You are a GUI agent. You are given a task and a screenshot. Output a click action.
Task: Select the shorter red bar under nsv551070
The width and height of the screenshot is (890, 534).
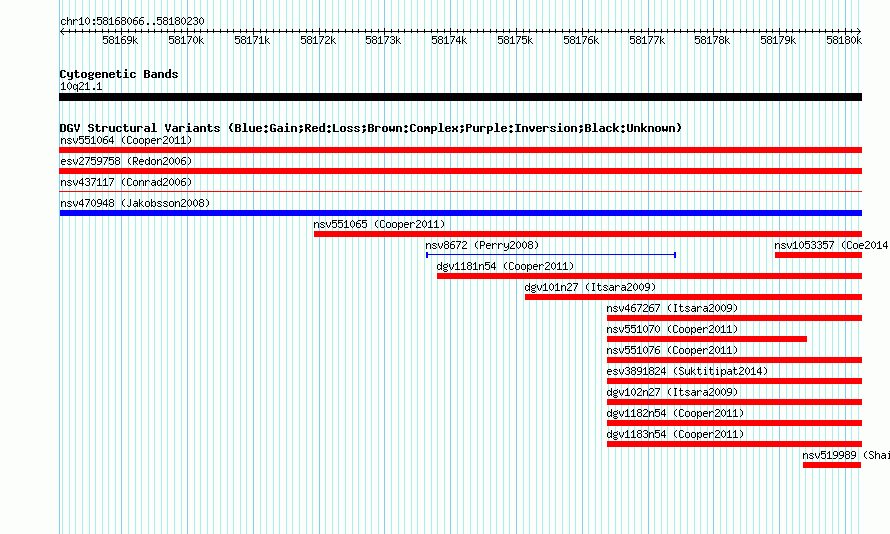click(x=707, y=339)
